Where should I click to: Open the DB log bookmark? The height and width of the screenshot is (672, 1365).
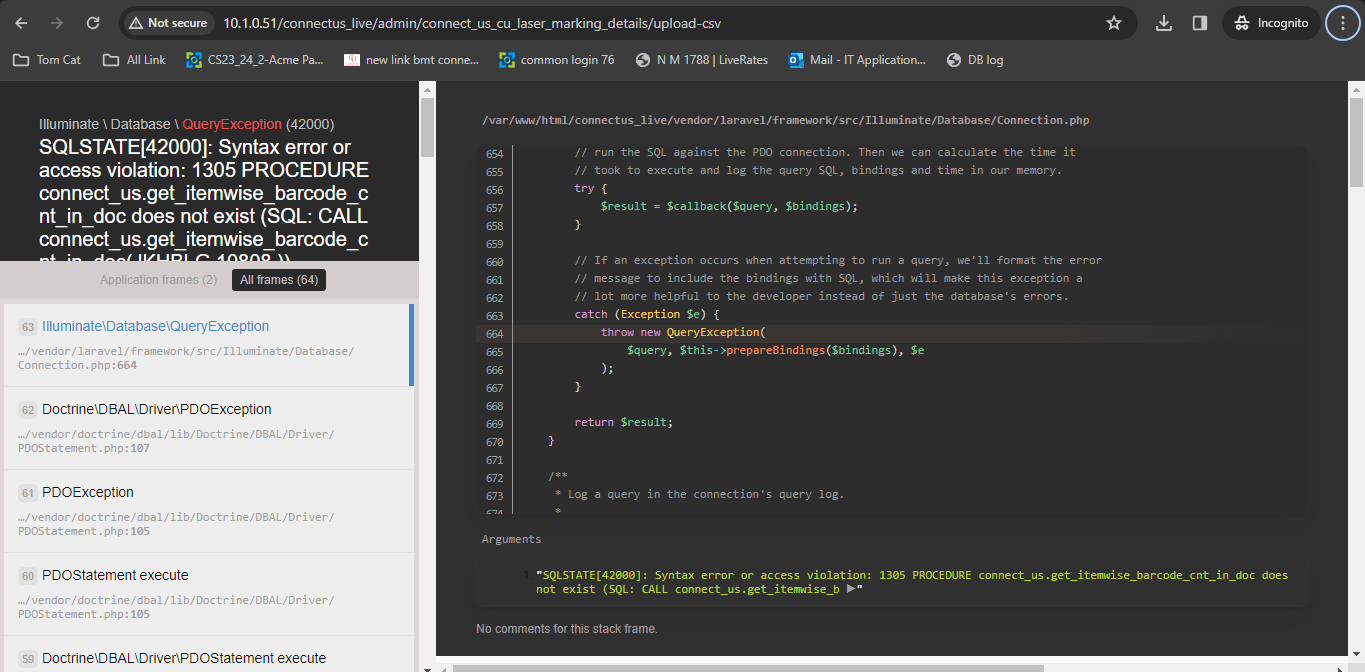[x=975, y=60]
